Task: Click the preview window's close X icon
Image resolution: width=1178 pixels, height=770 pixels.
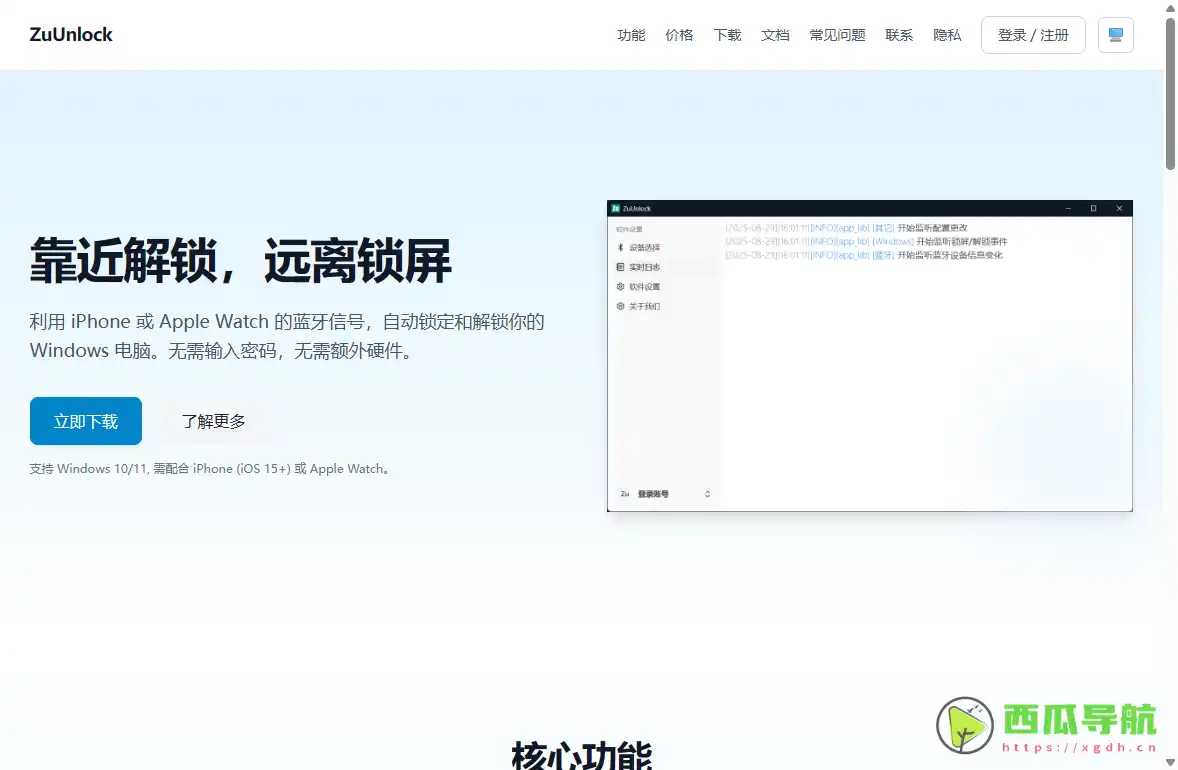Action: [1119, 208]
